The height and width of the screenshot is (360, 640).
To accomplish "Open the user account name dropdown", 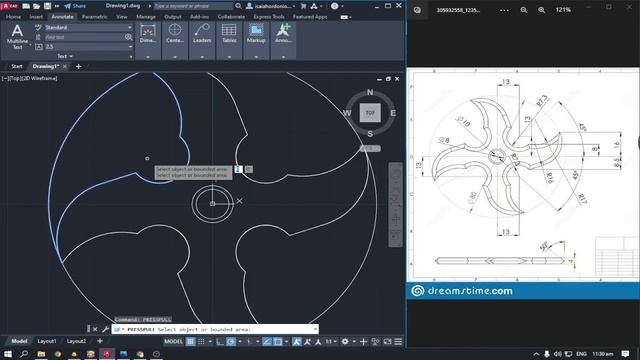I will click(275, 6).
